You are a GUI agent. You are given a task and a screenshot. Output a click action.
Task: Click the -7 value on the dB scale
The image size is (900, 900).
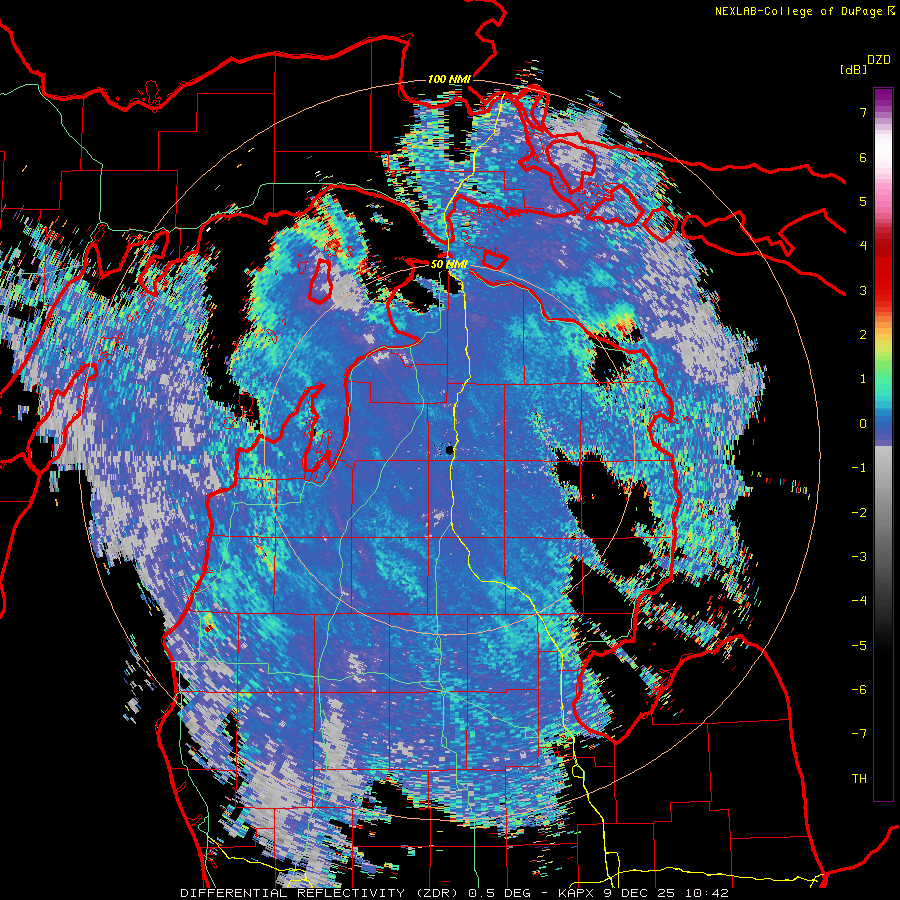(x=859, y=734)
